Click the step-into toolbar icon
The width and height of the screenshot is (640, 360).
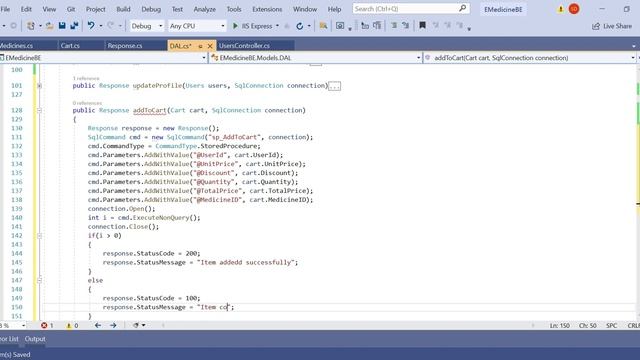click(365, 26)
